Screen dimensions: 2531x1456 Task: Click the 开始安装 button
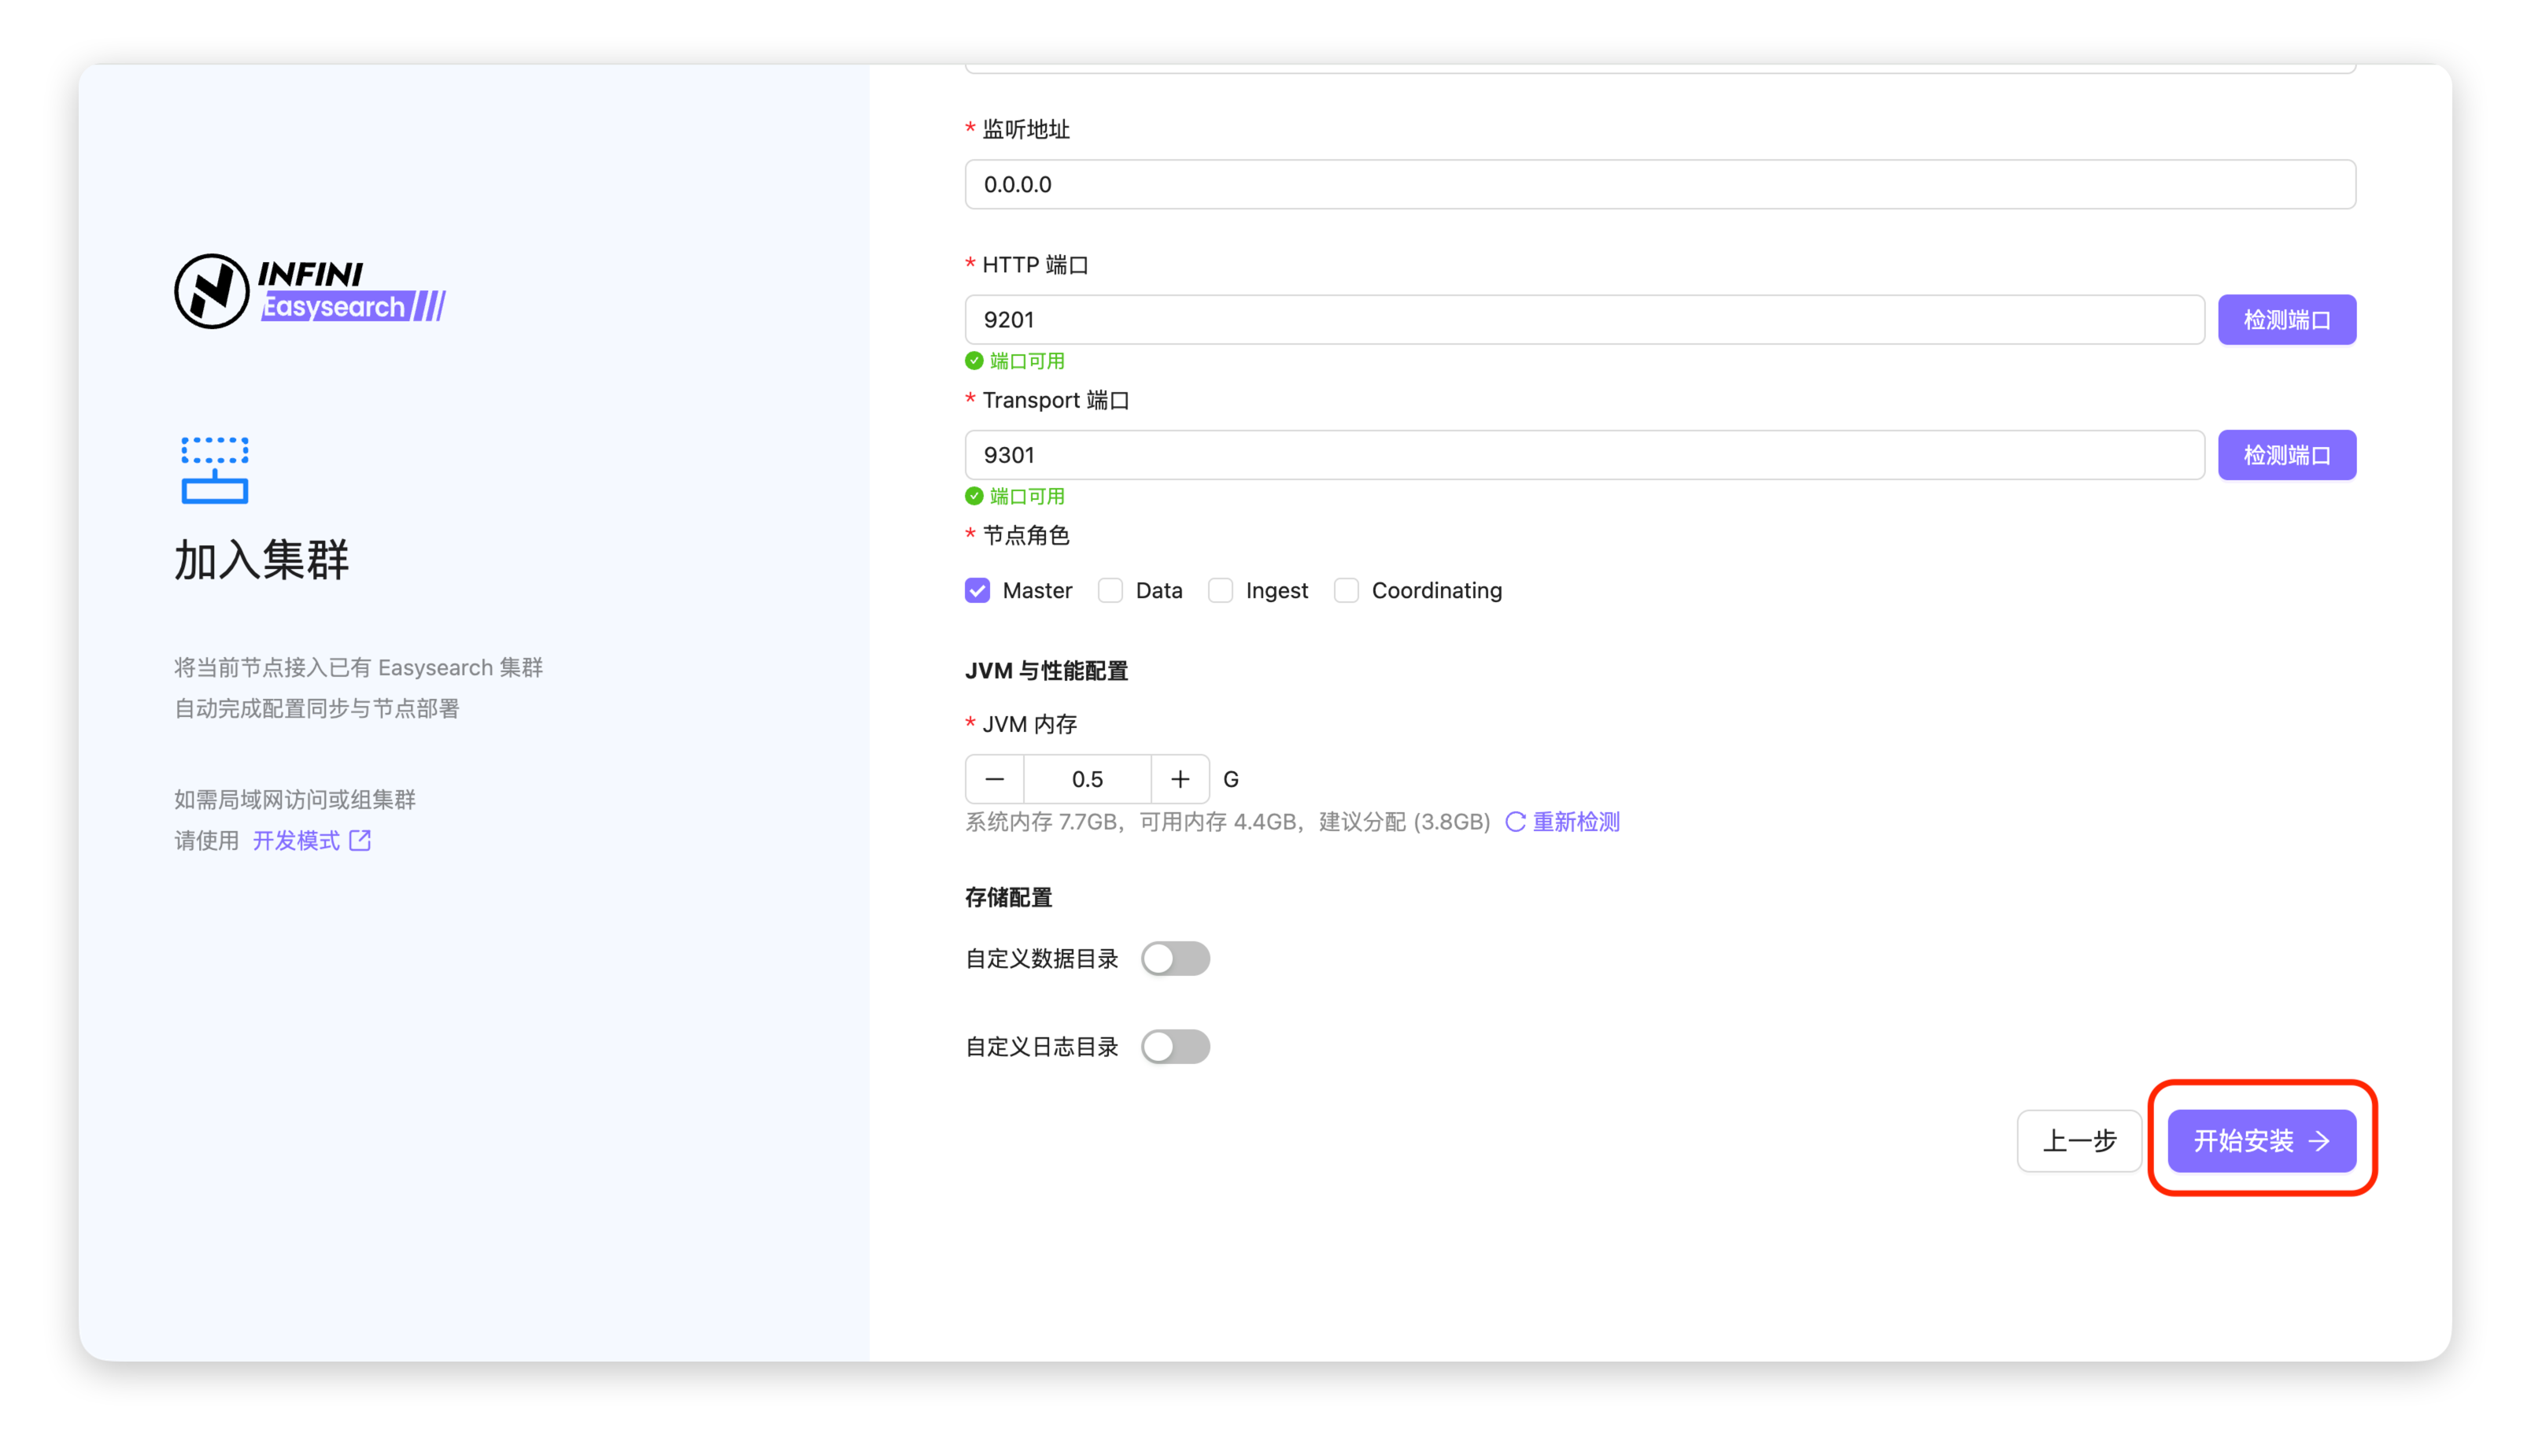coord(2261,1141)
